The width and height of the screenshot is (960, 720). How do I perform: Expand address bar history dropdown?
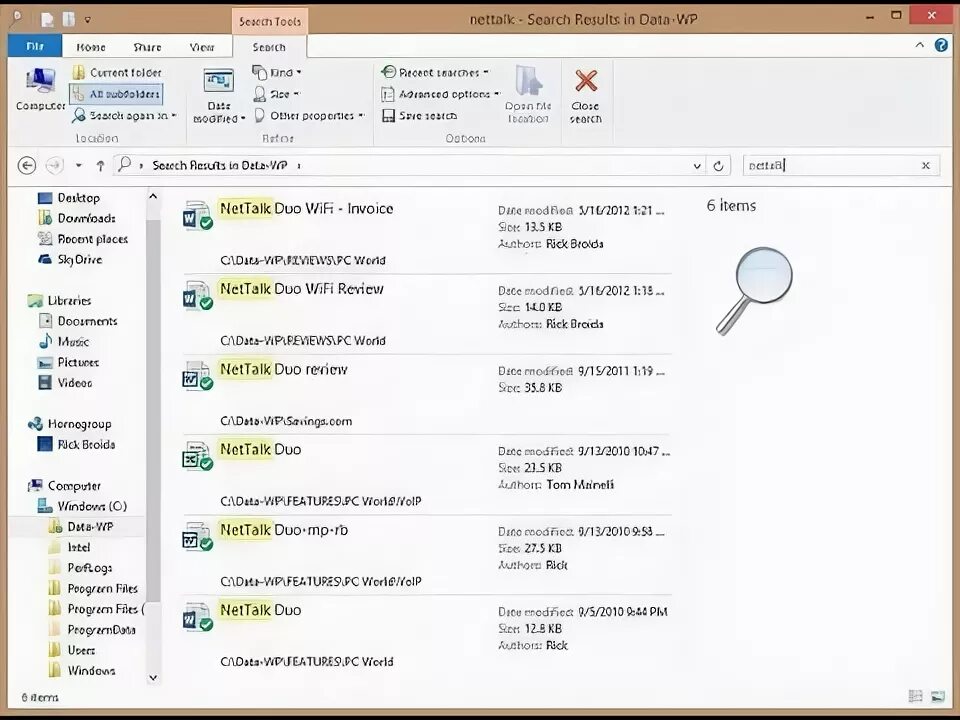[697, 165]
